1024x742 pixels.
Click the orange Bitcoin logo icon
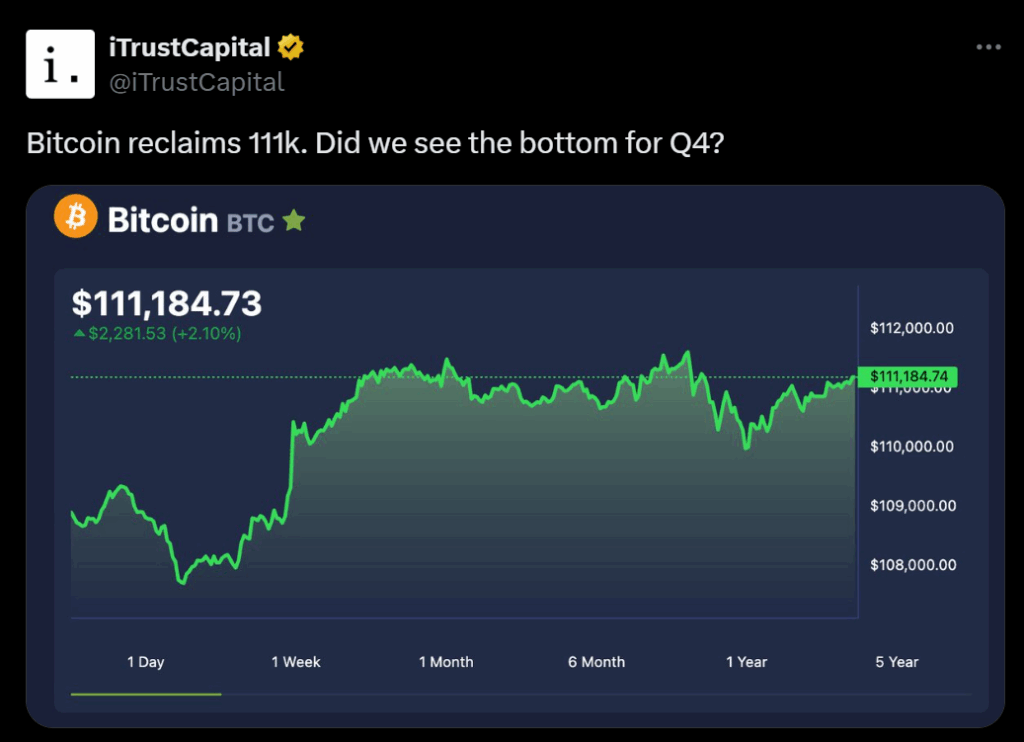[x=76, y=217]
